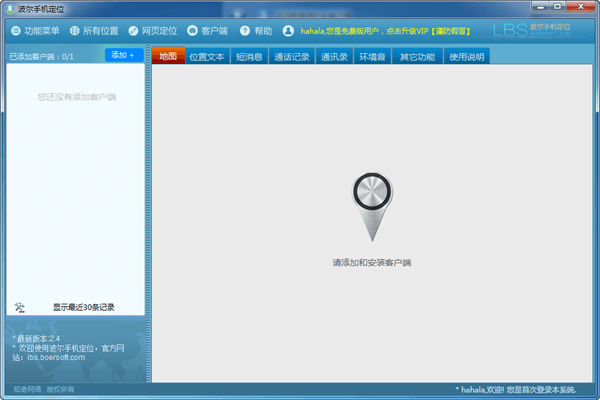Open the 位置文本 tab

pos(207,57)
